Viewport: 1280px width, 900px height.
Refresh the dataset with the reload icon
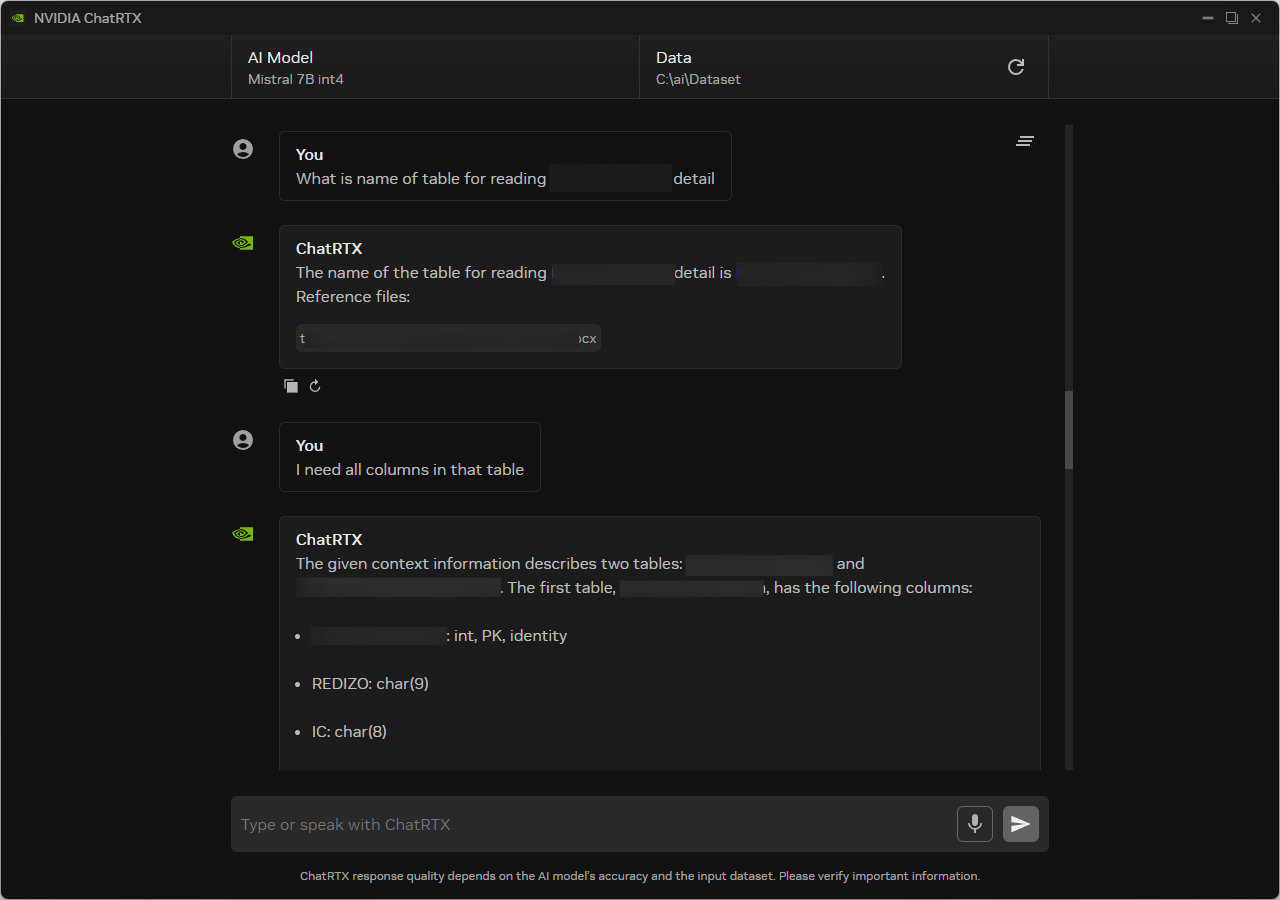click(x=1015, y=67)
